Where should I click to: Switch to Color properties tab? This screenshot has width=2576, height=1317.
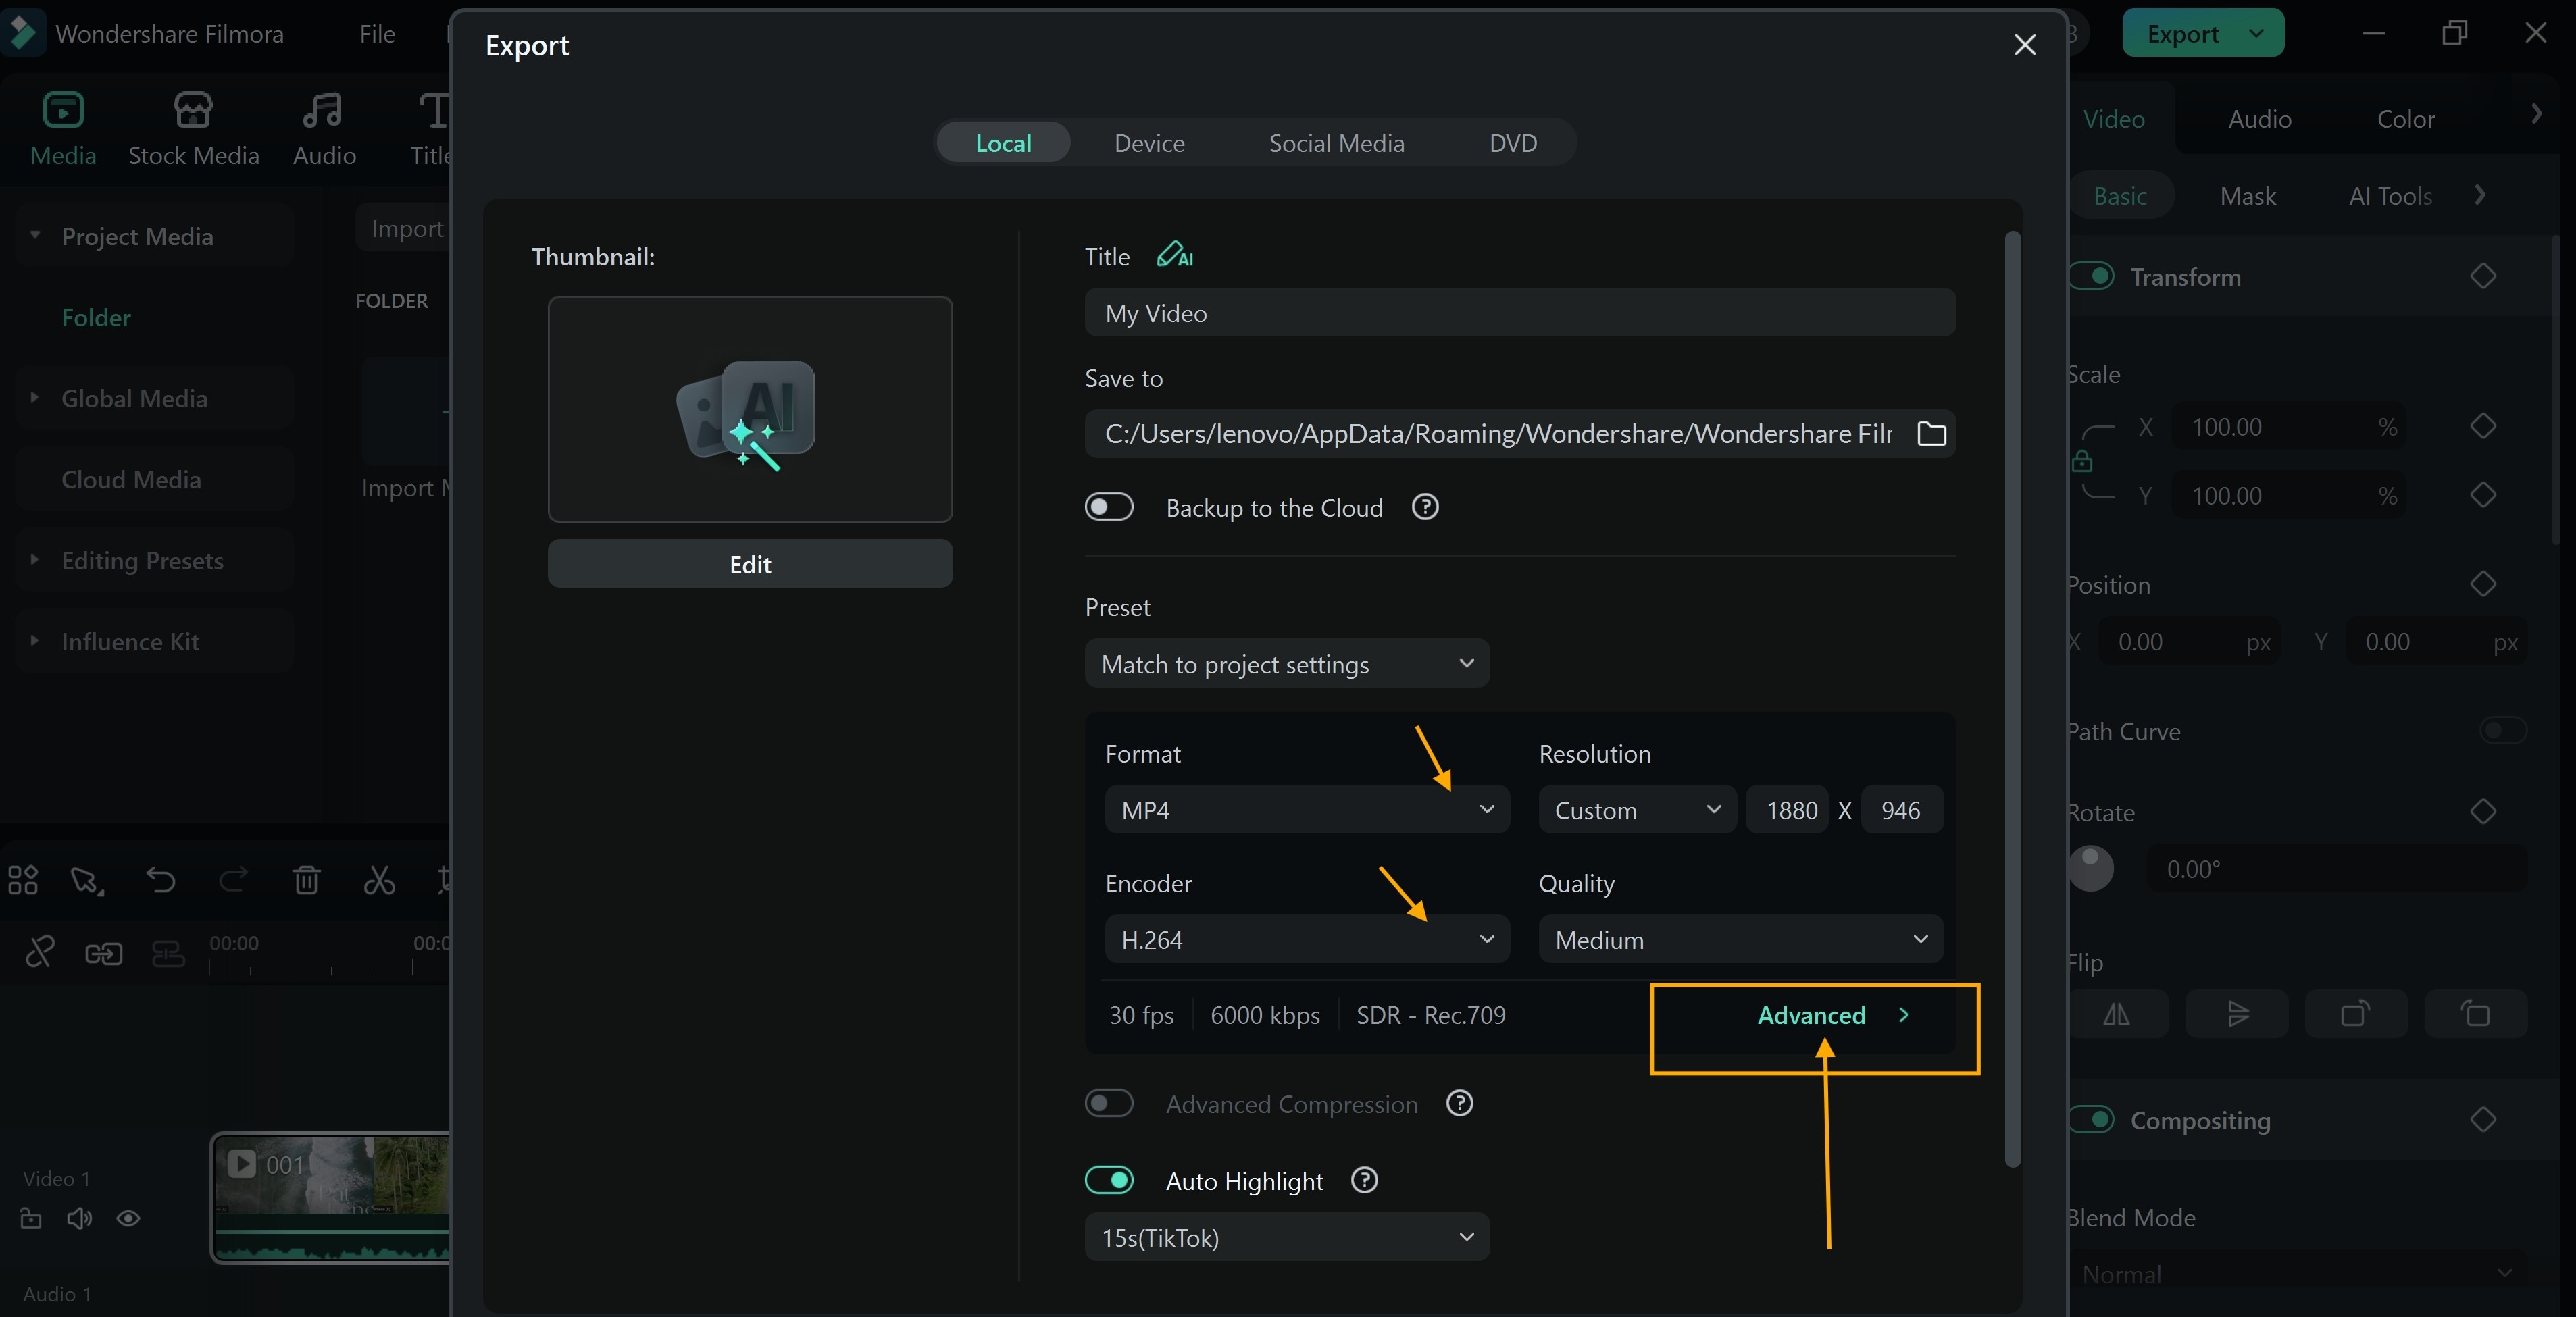click(x=2405, y=118)
